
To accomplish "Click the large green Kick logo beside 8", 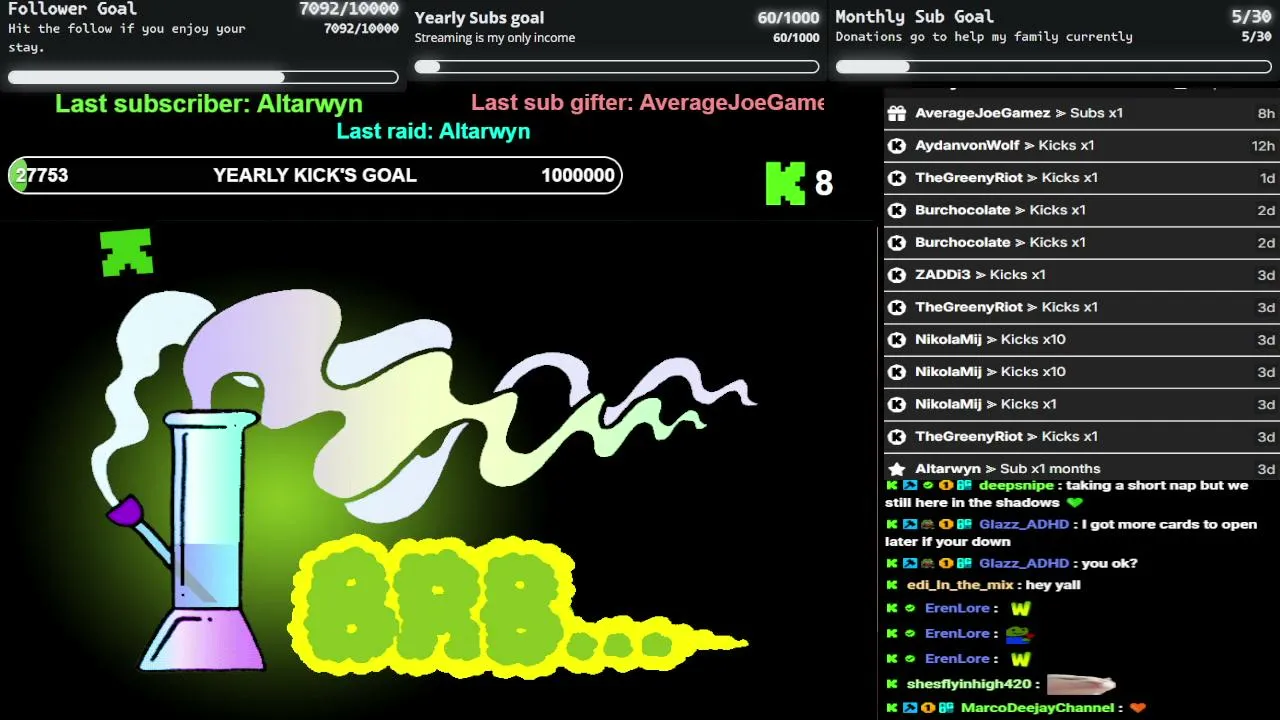I will point(785,183).
